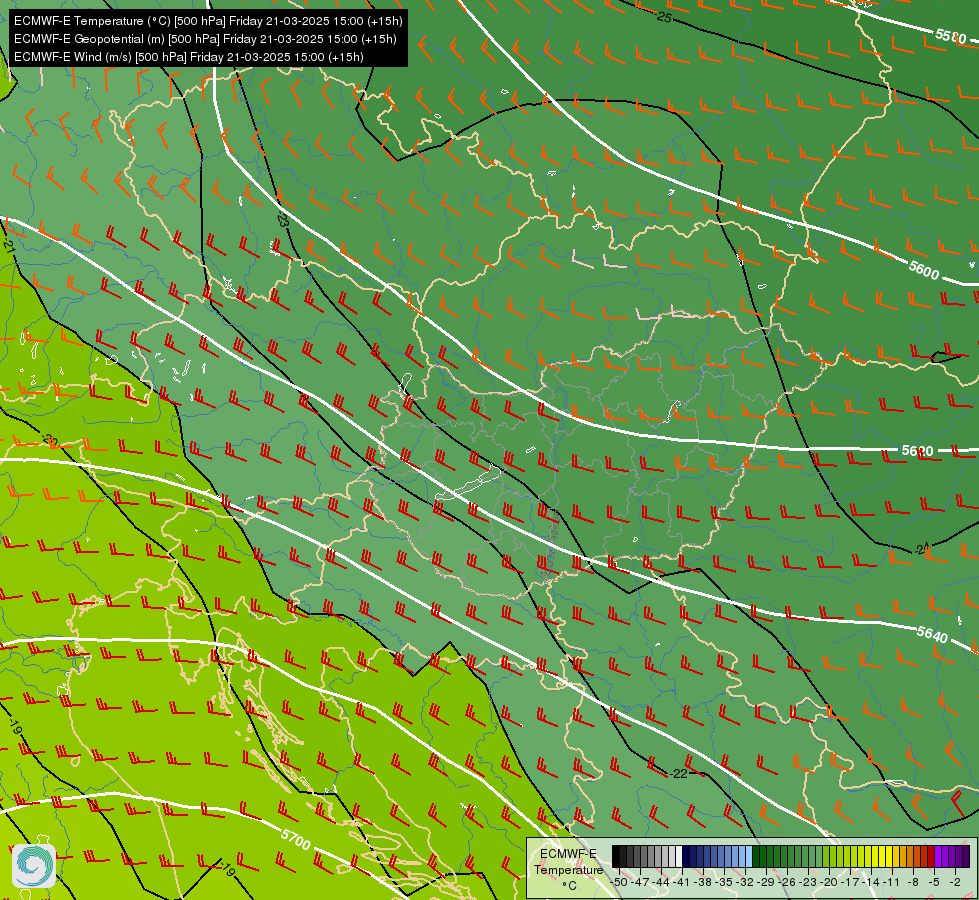The width and height of the screenshot is (979, 900).
Task: Click the -22 isotherm label on the map
Action: coord(678,774)
